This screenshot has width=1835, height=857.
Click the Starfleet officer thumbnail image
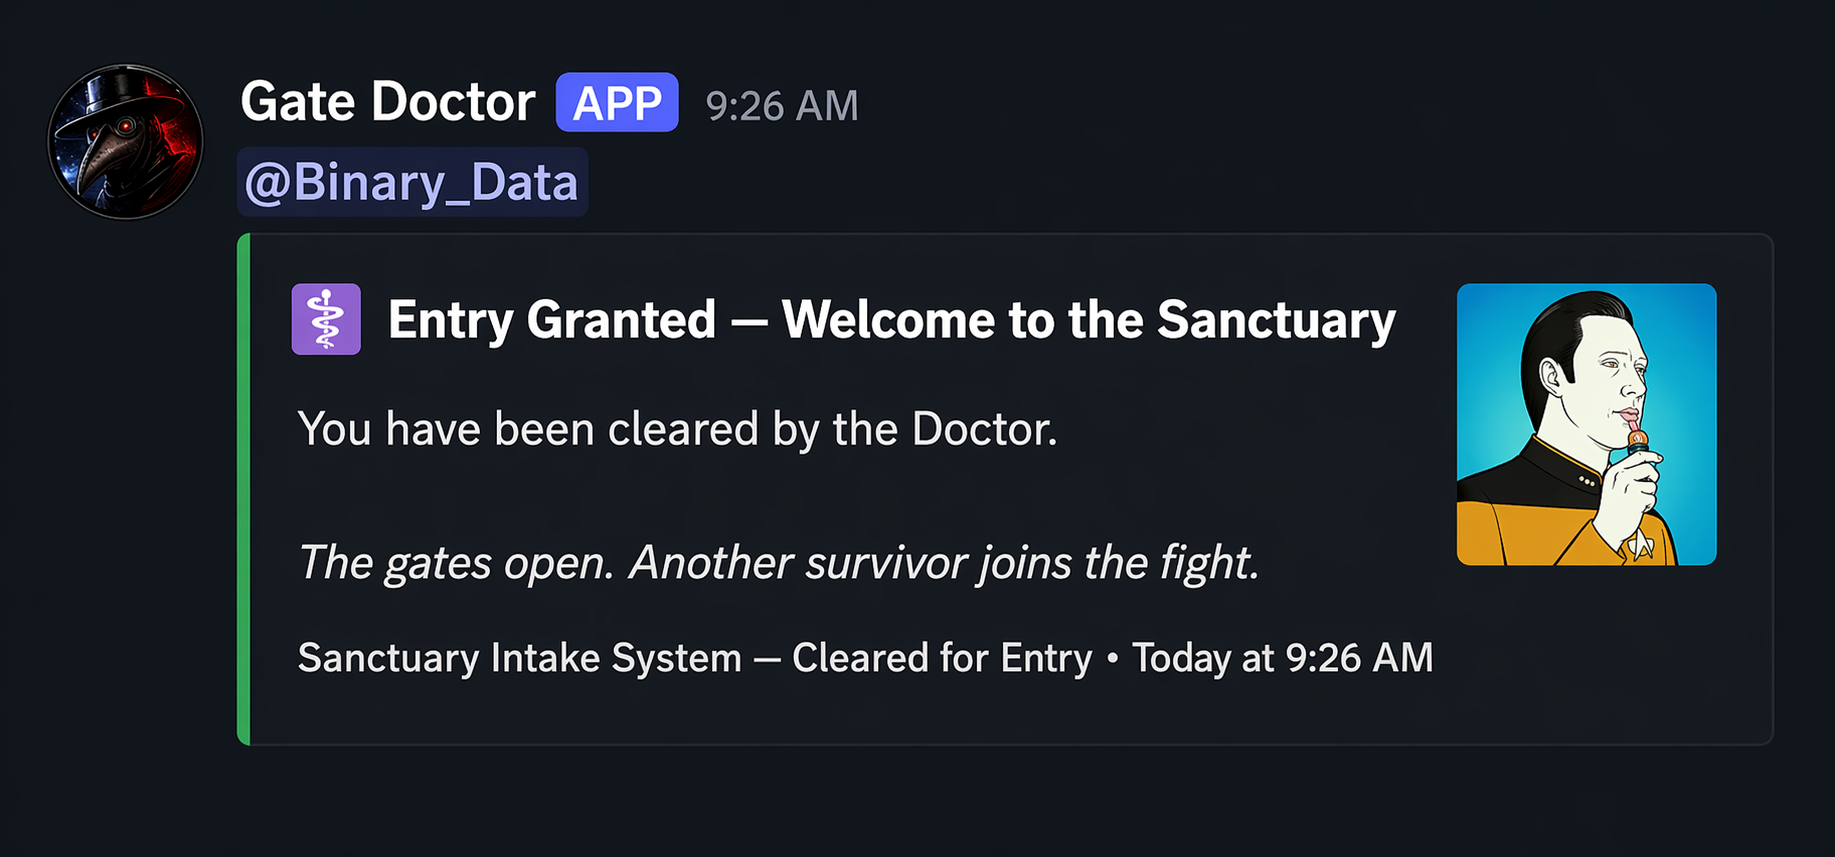(x=1585, y=424)
